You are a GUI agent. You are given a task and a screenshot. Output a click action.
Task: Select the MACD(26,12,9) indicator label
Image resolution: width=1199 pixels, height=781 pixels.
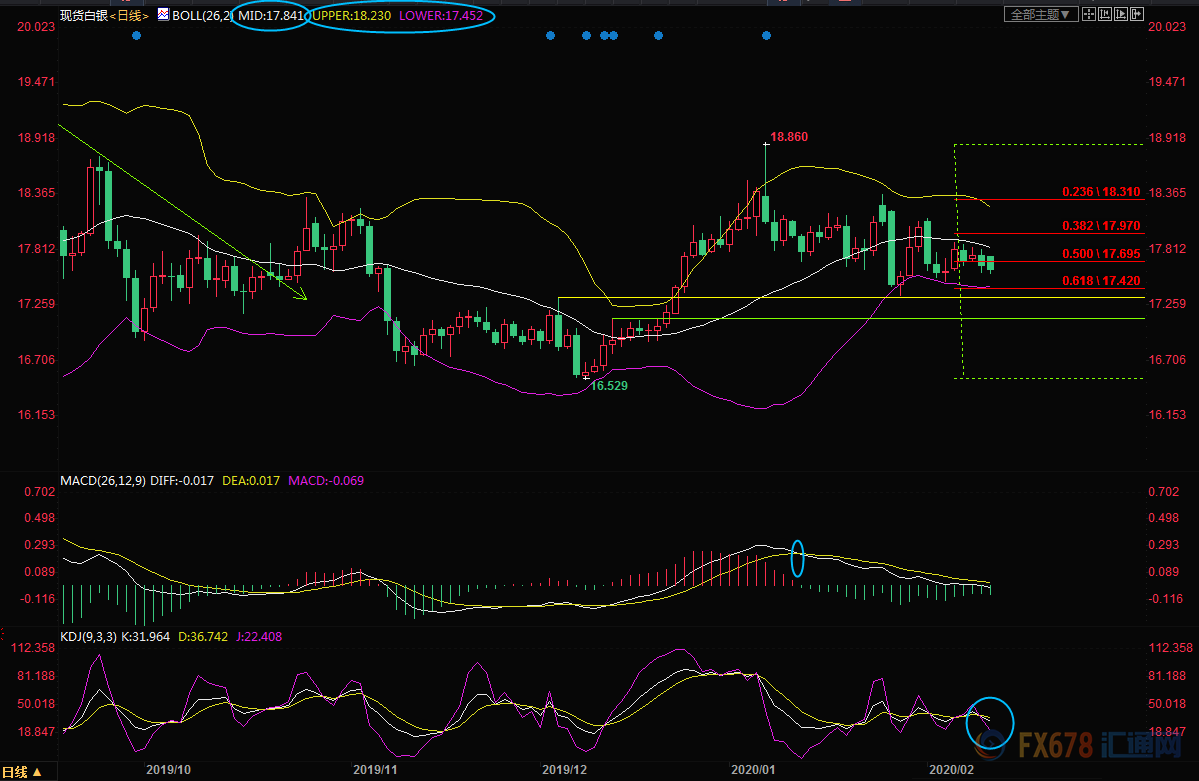tap(103, 481)
